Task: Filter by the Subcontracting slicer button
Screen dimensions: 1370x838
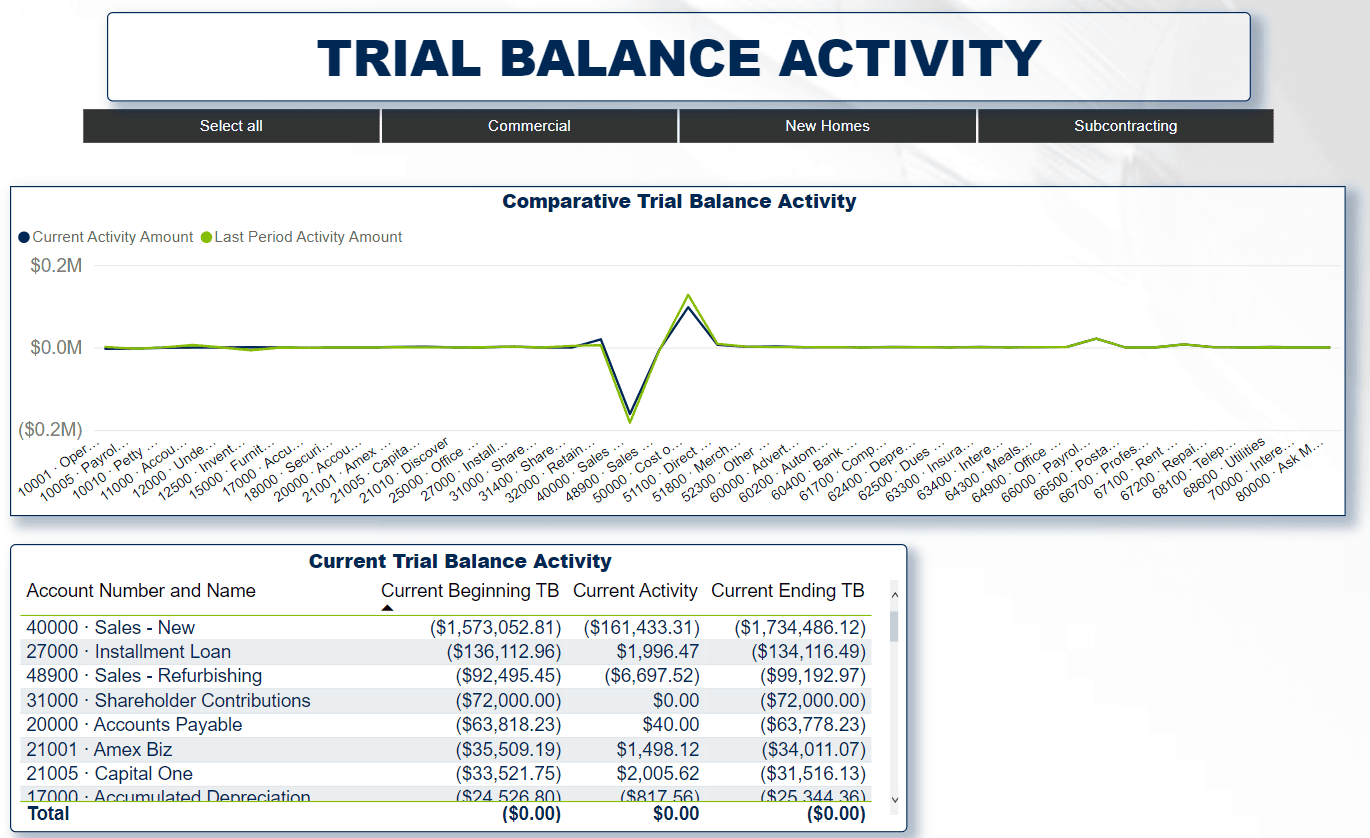Action: (x=1125, y=126)
